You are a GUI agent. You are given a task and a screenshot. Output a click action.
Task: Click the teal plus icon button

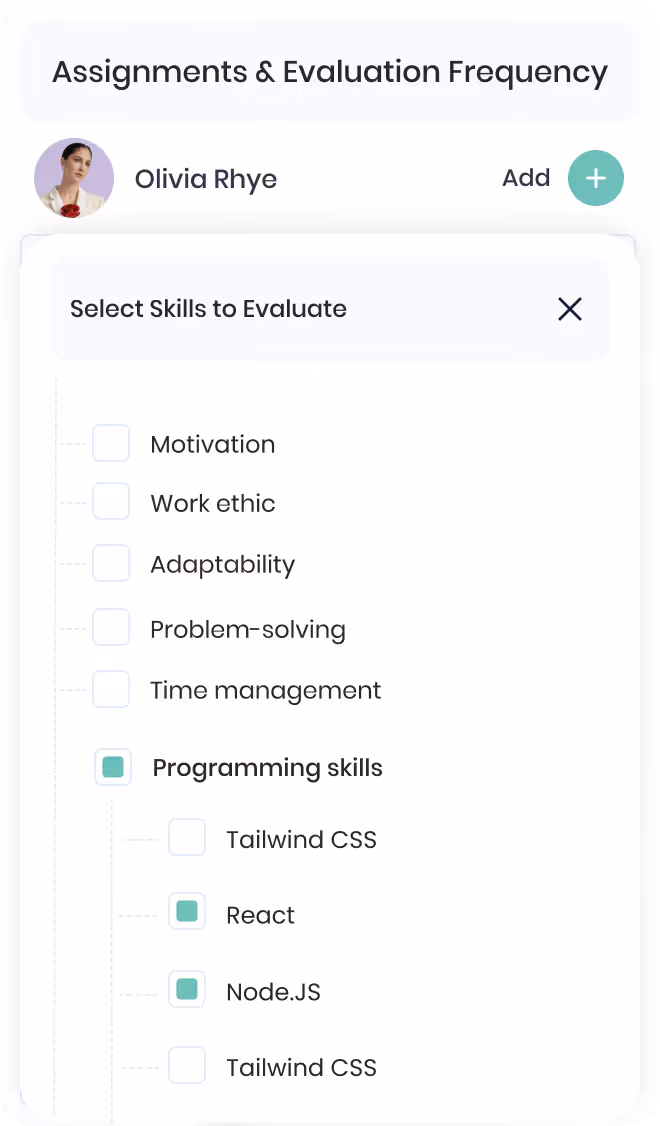click(x=595, y=178)
